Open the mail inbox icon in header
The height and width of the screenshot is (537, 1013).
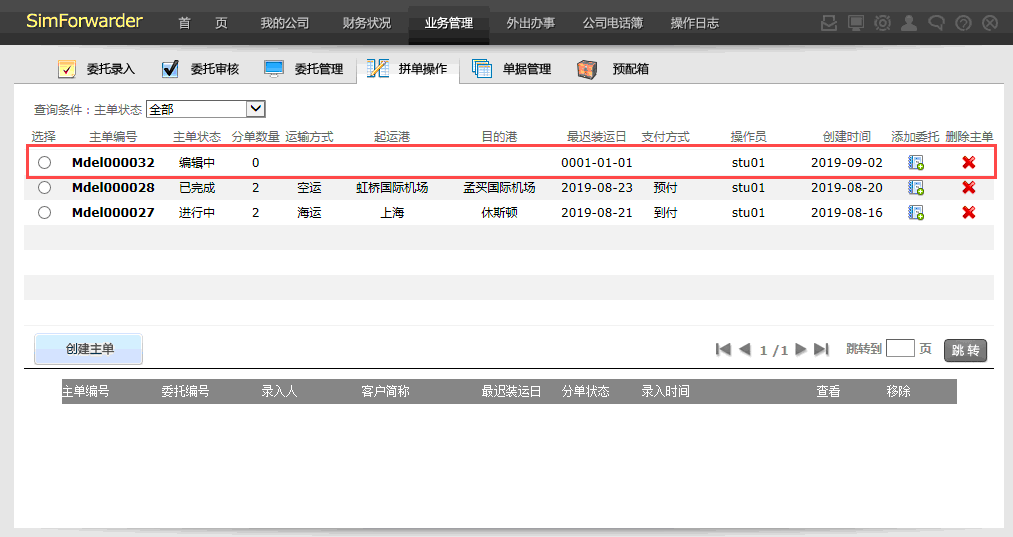829,23
